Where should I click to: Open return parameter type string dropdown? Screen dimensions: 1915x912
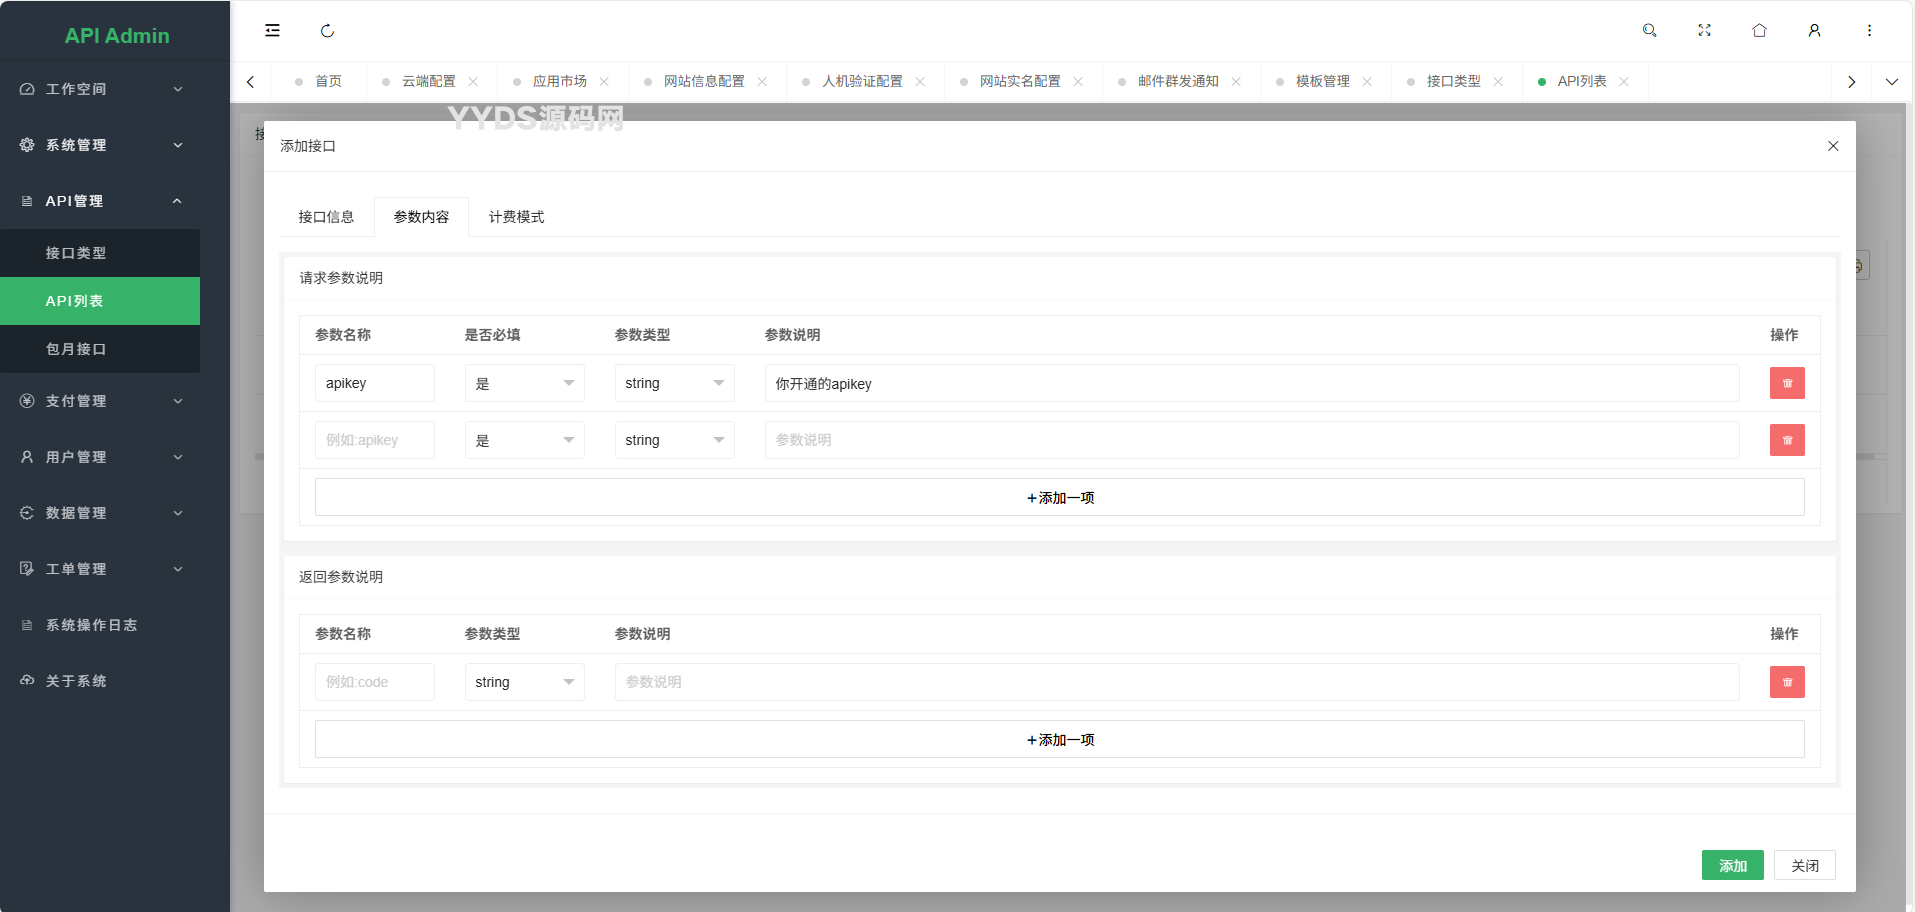(x=524, y=682)
